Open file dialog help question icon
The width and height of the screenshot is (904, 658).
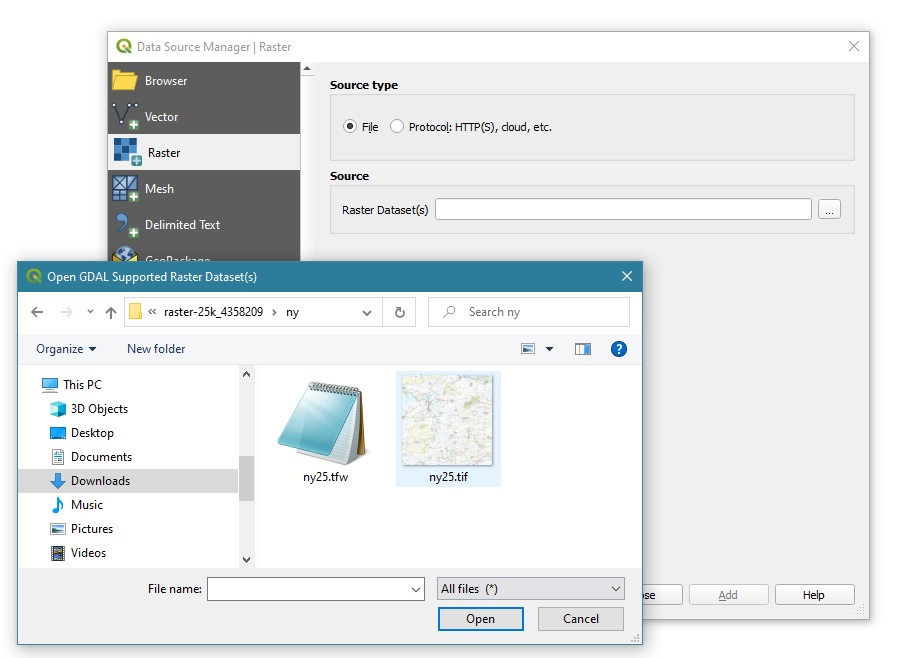pos(618,349)
